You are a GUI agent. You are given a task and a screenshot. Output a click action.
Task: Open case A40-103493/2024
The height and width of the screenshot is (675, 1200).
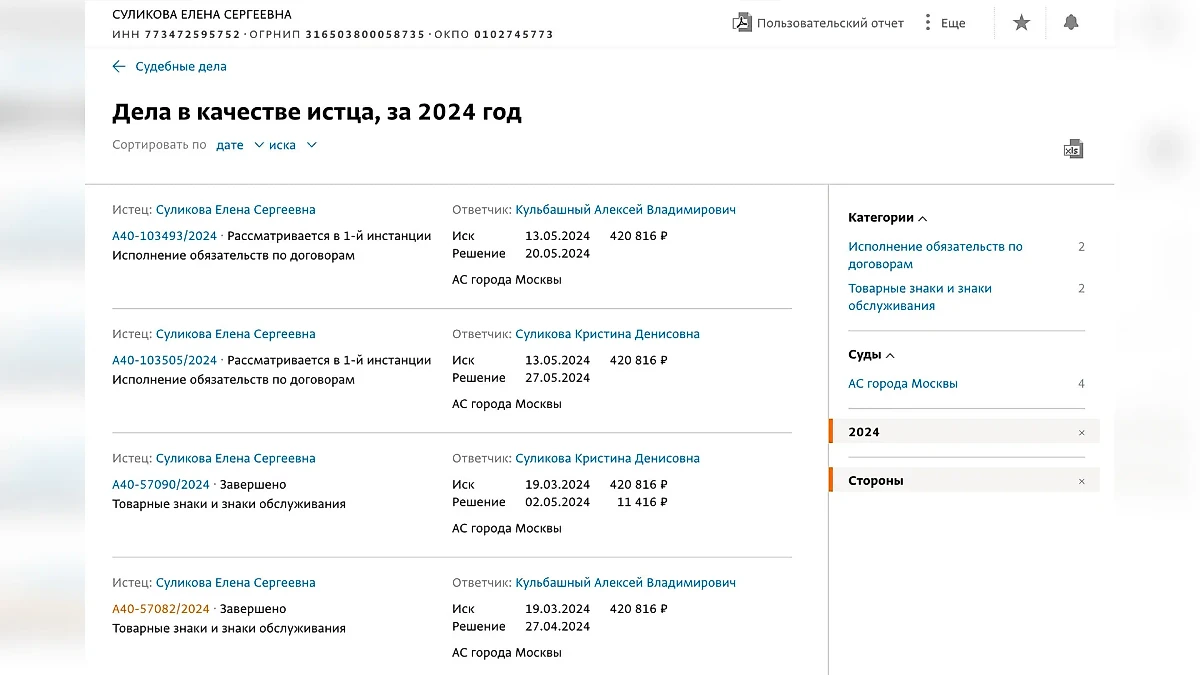click(164, 236)
